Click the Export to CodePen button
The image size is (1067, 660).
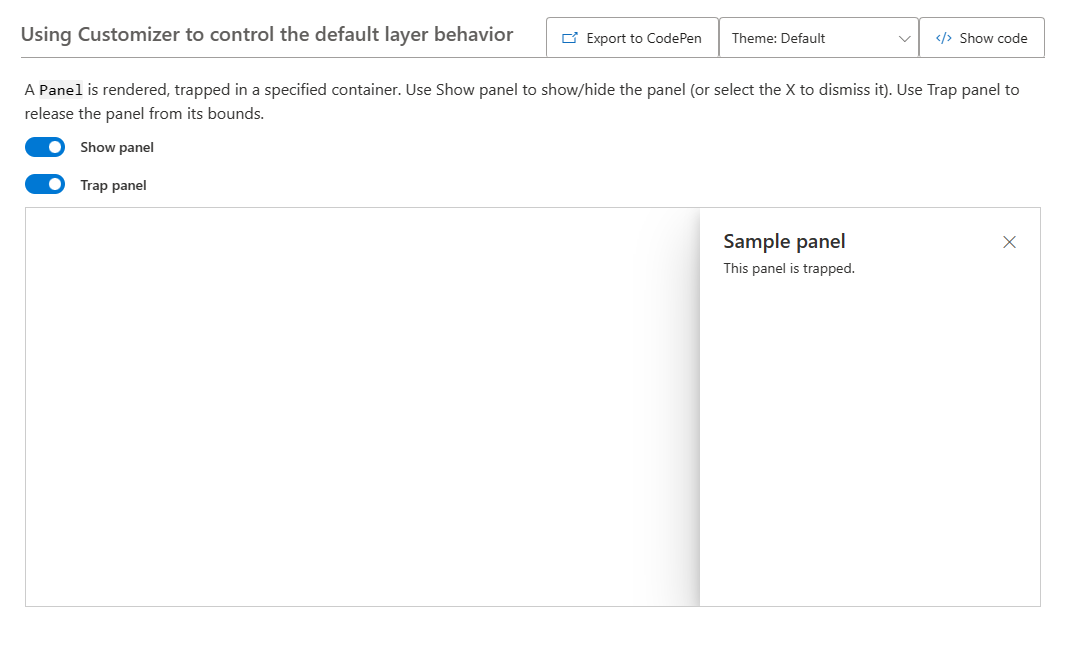pos(632,37)
